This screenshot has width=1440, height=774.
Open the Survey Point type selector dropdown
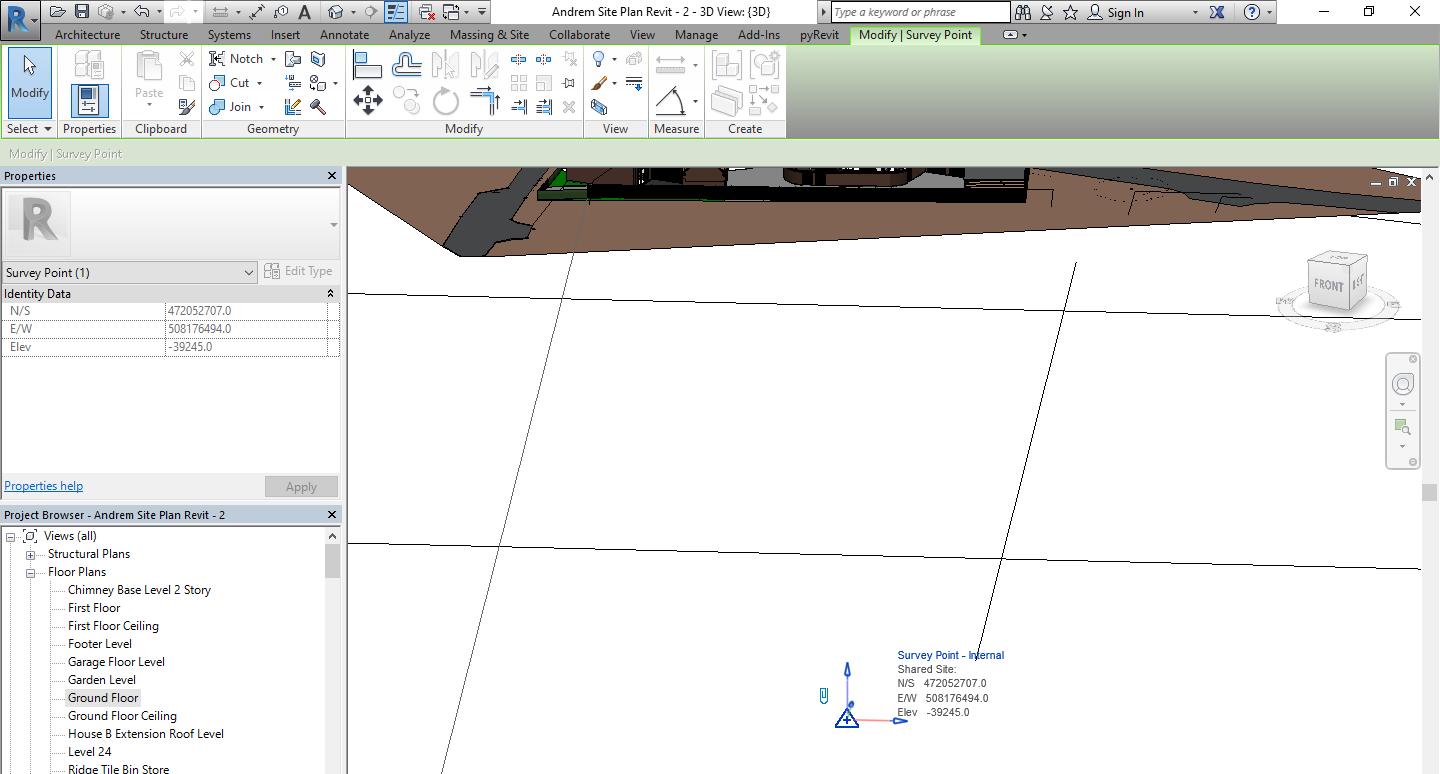(130, 273)
